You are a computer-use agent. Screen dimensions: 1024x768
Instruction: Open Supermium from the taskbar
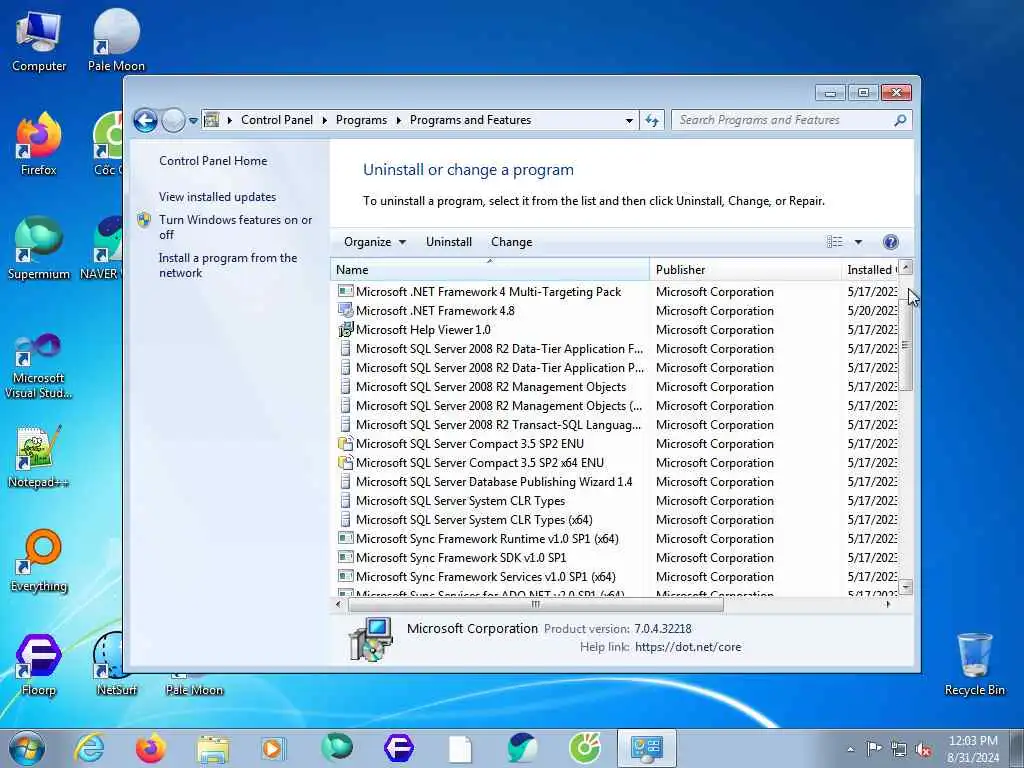click(337, 748)
